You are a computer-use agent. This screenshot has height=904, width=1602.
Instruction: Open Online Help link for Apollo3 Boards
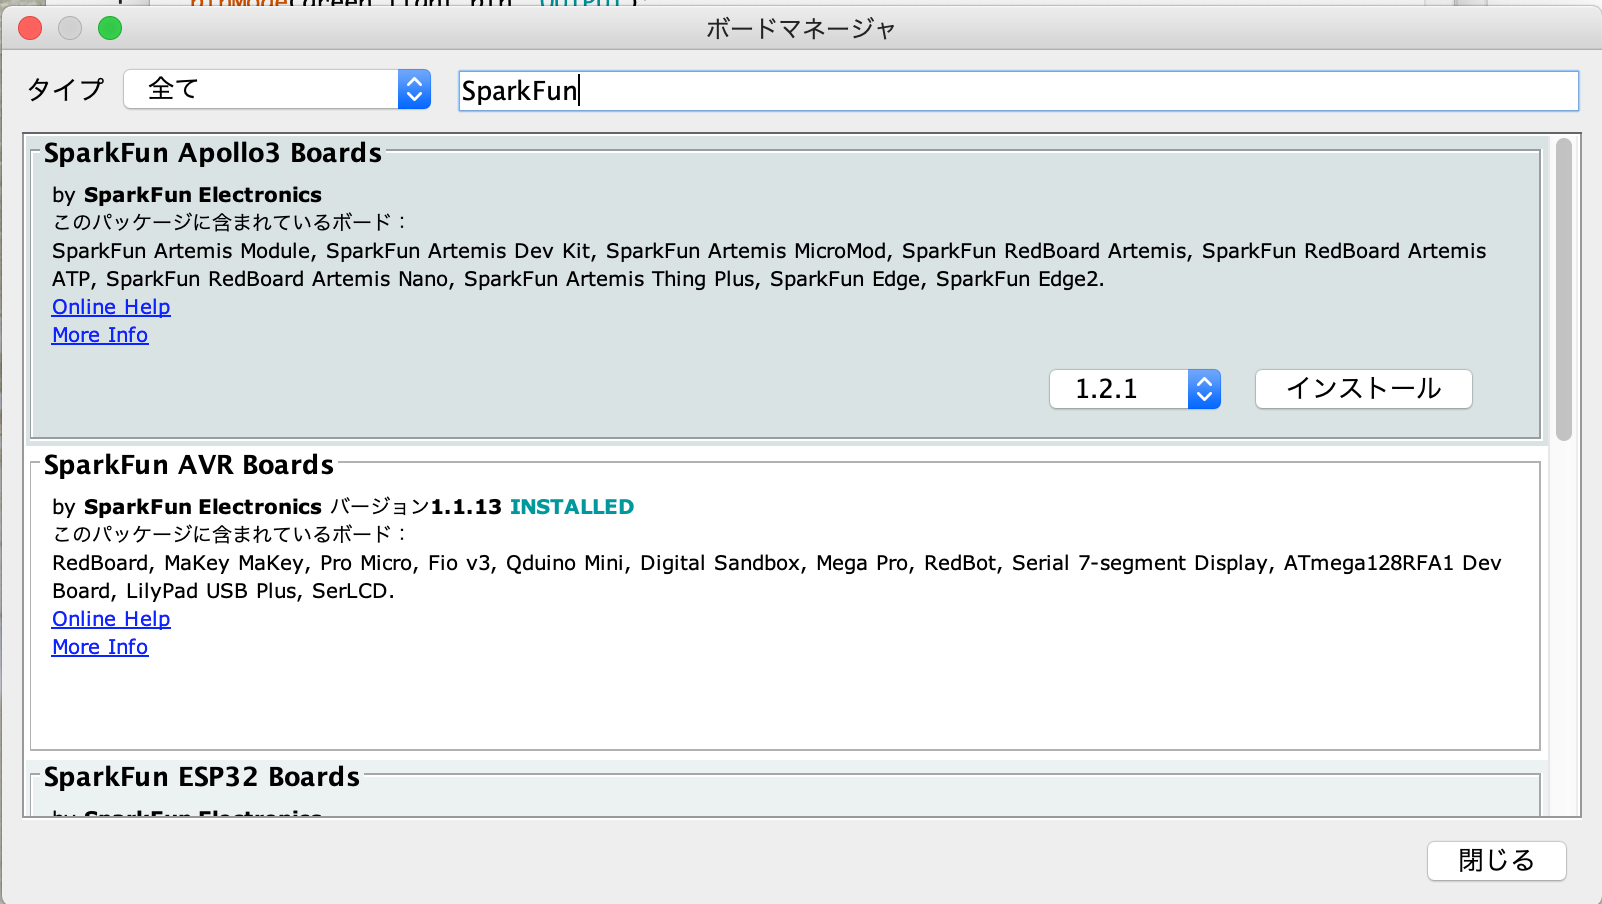111,307
